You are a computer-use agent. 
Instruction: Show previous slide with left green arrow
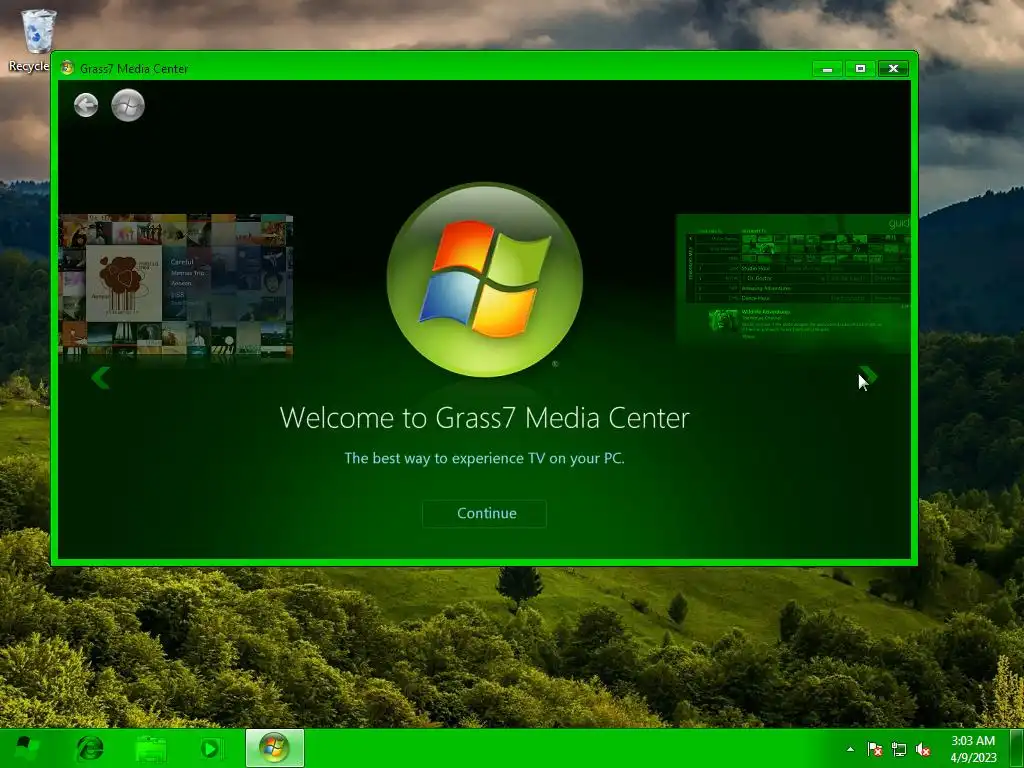click(x=100, y=377)
